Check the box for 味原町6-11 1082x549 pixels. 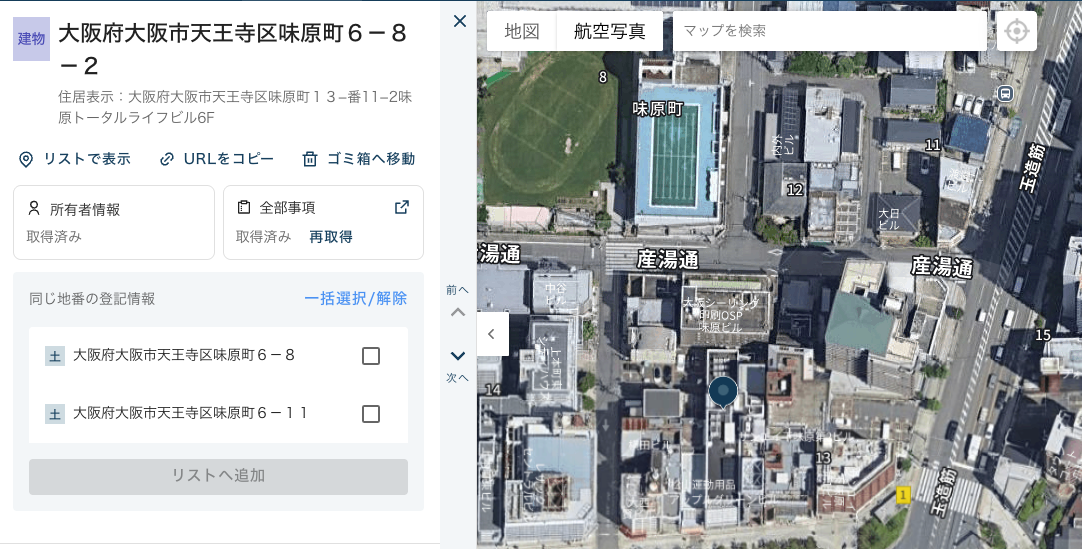(370, 414)
